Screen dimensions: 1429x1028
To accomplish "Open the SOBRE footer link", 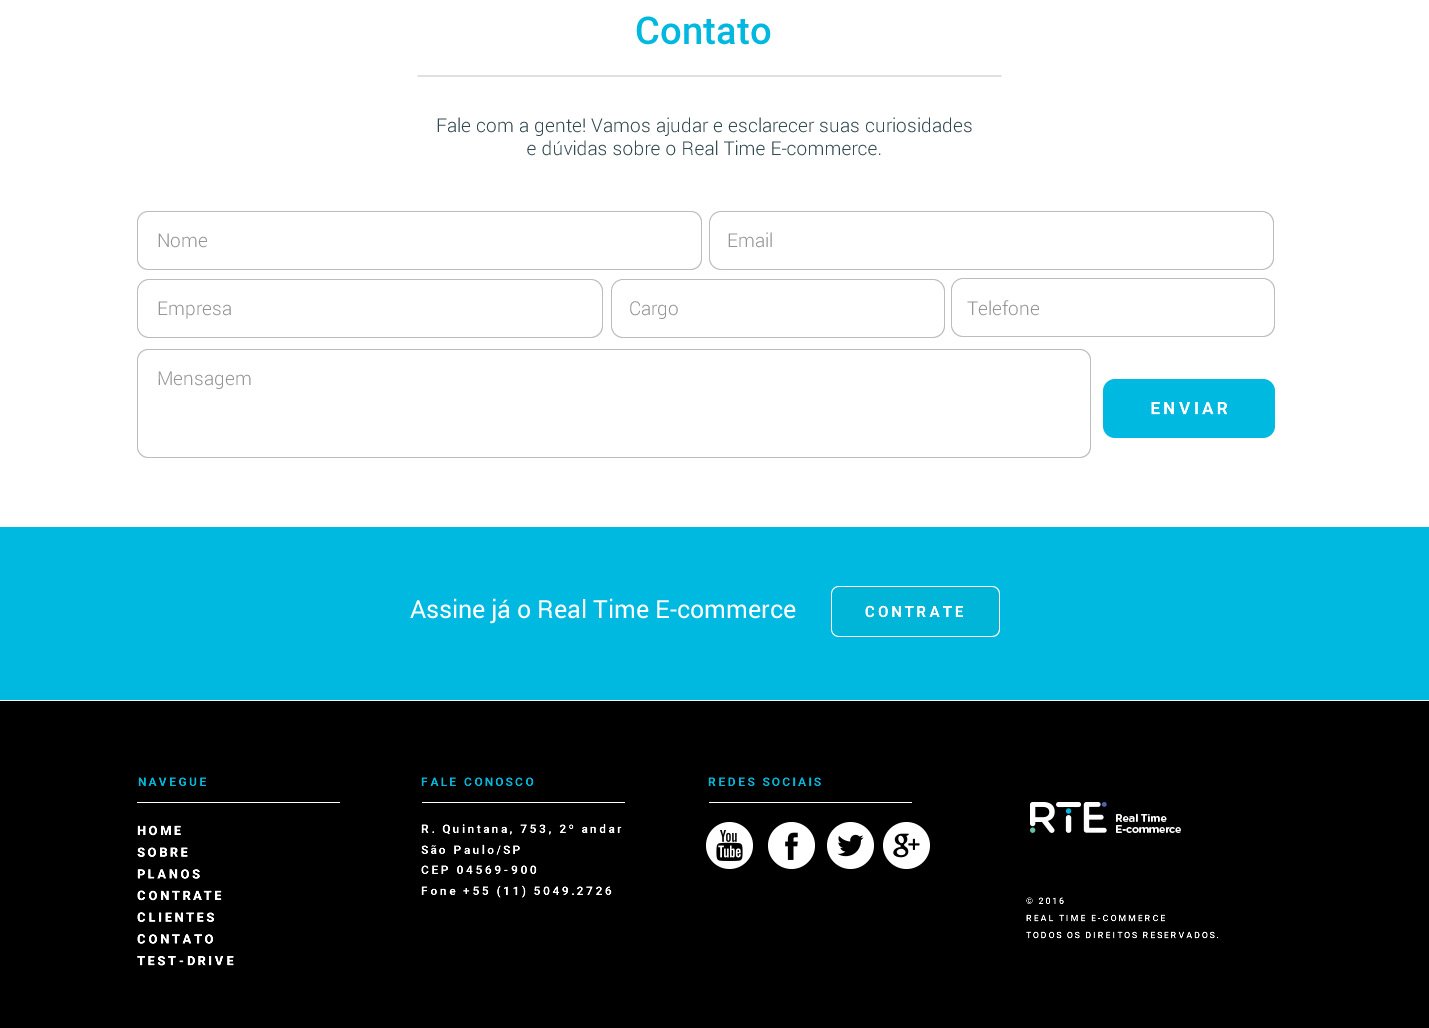I will (x=163, y=853).
